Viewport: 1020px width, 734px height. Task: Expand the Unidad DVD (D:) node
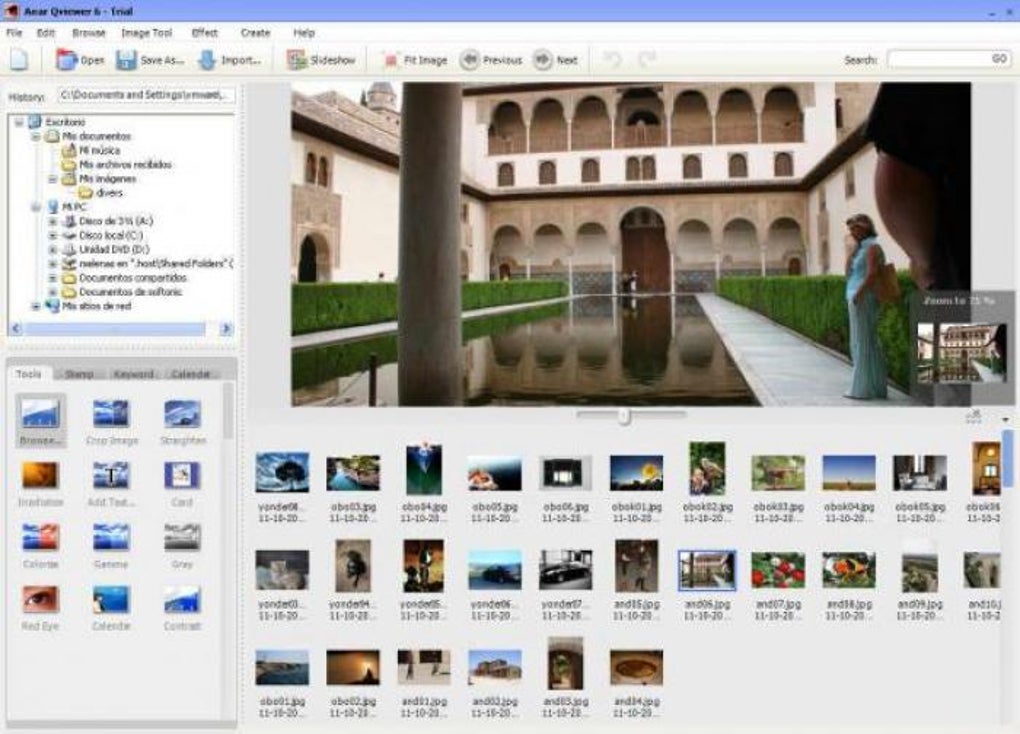(53, 250)
